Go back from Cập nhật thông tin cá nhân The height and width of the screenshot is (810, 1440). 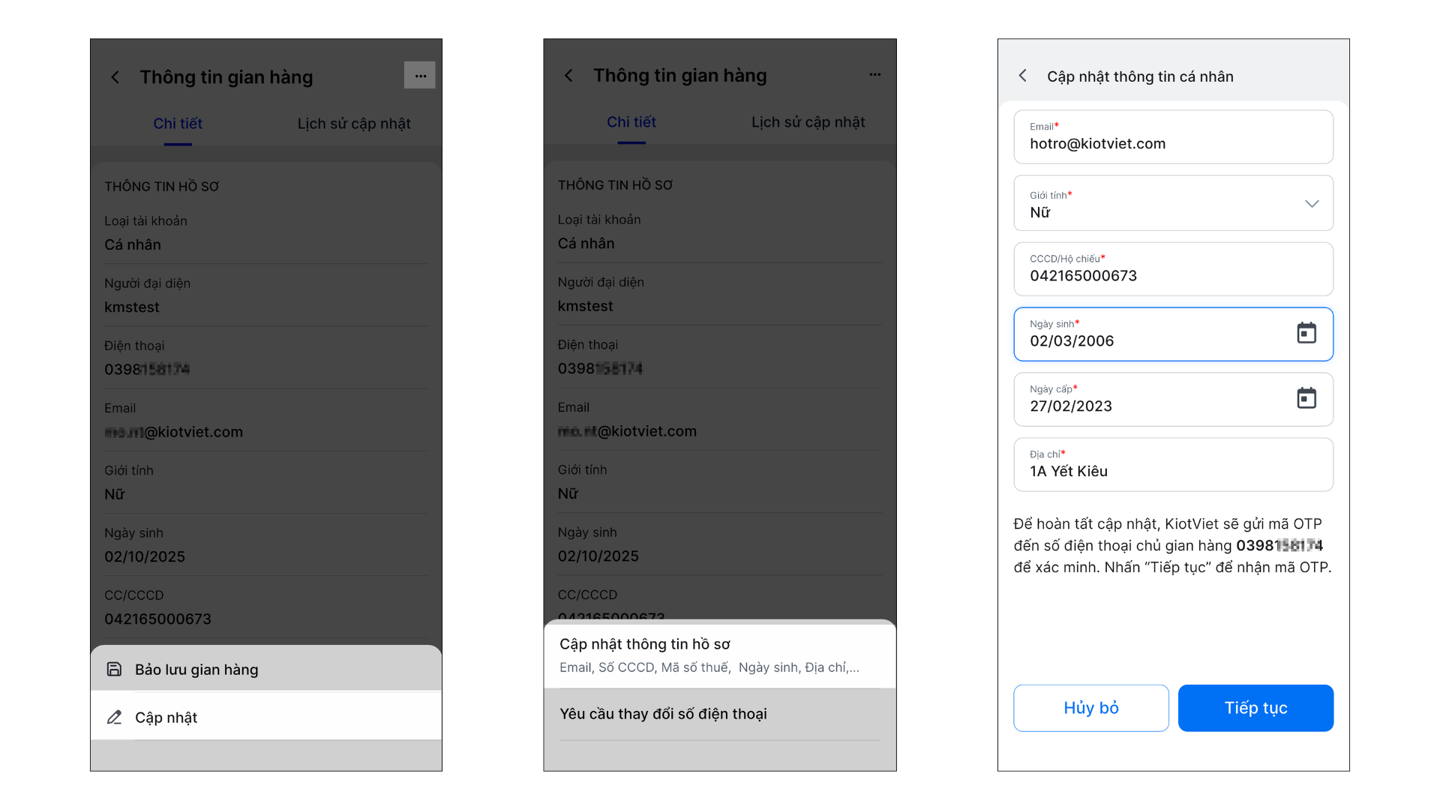1022,76
